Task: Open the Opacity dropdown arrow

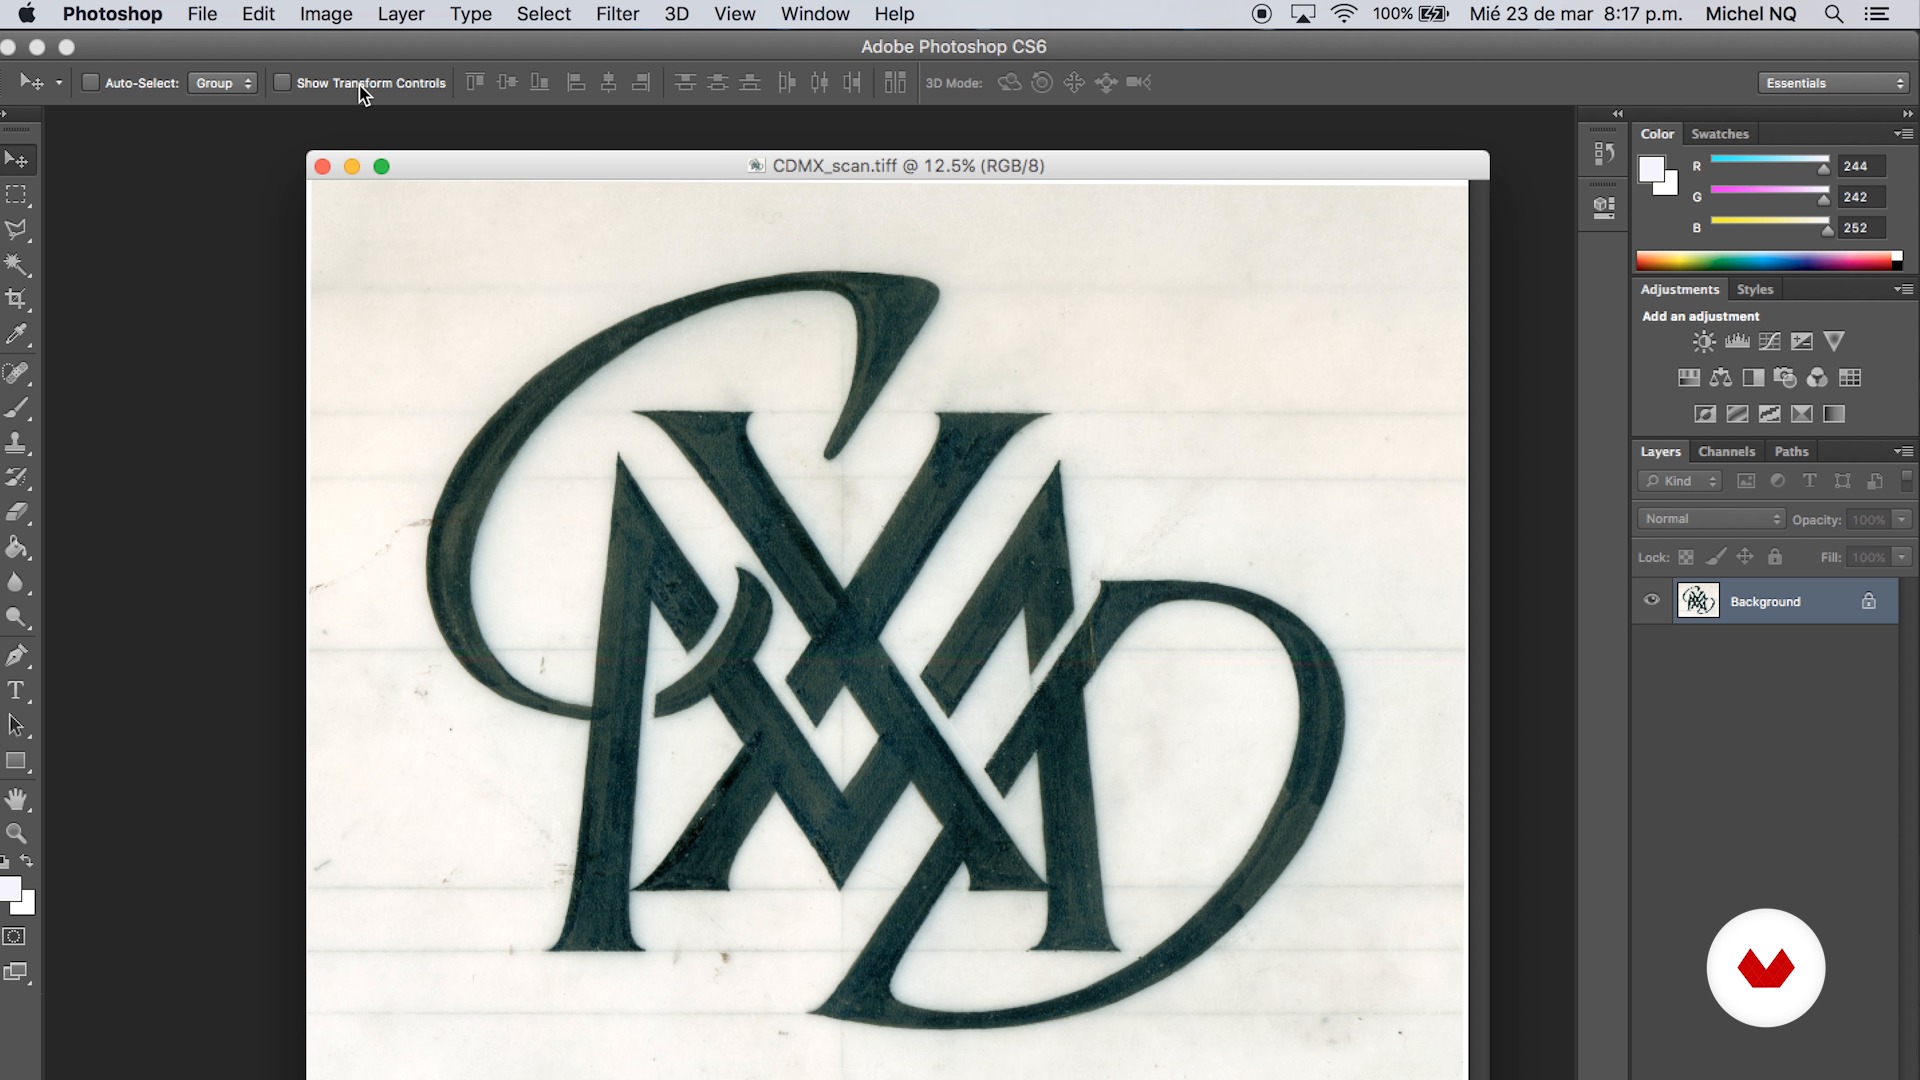Action: [1901, 519]
